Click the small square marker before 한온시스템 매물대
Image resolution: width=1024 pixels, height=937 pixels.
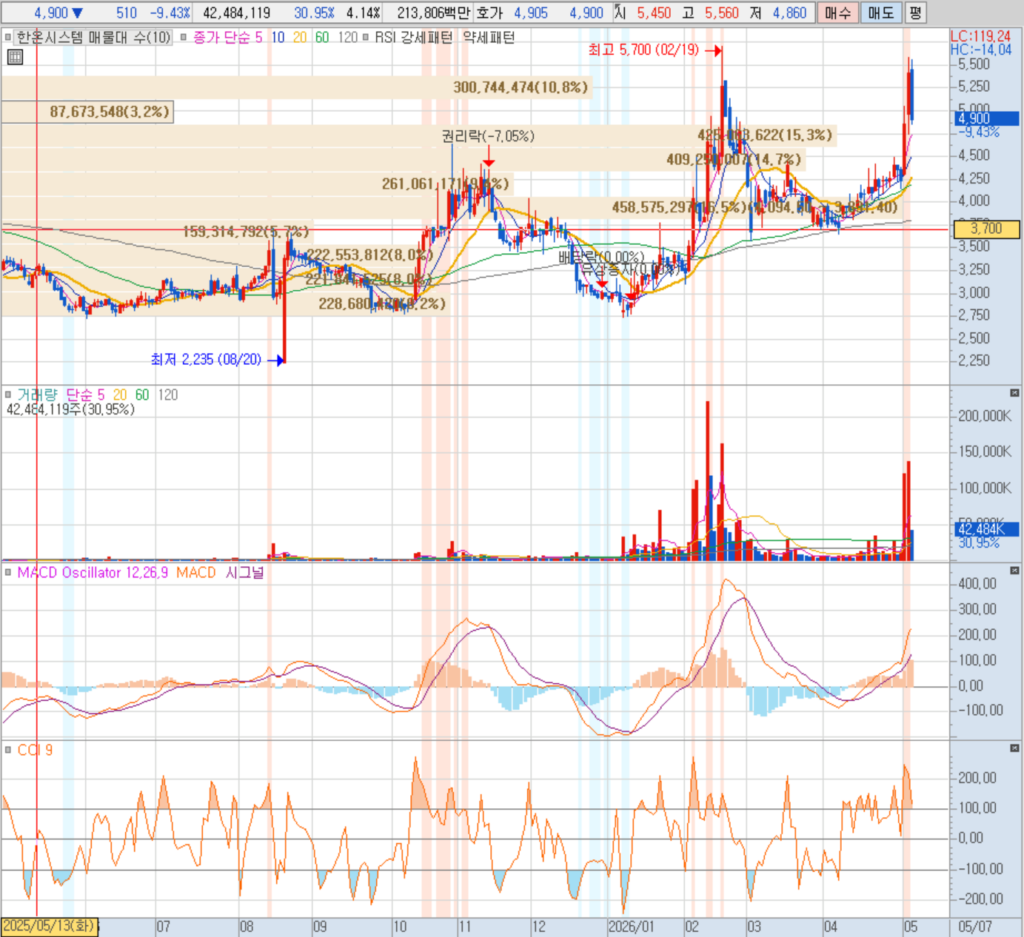click(x=8, y=38)
